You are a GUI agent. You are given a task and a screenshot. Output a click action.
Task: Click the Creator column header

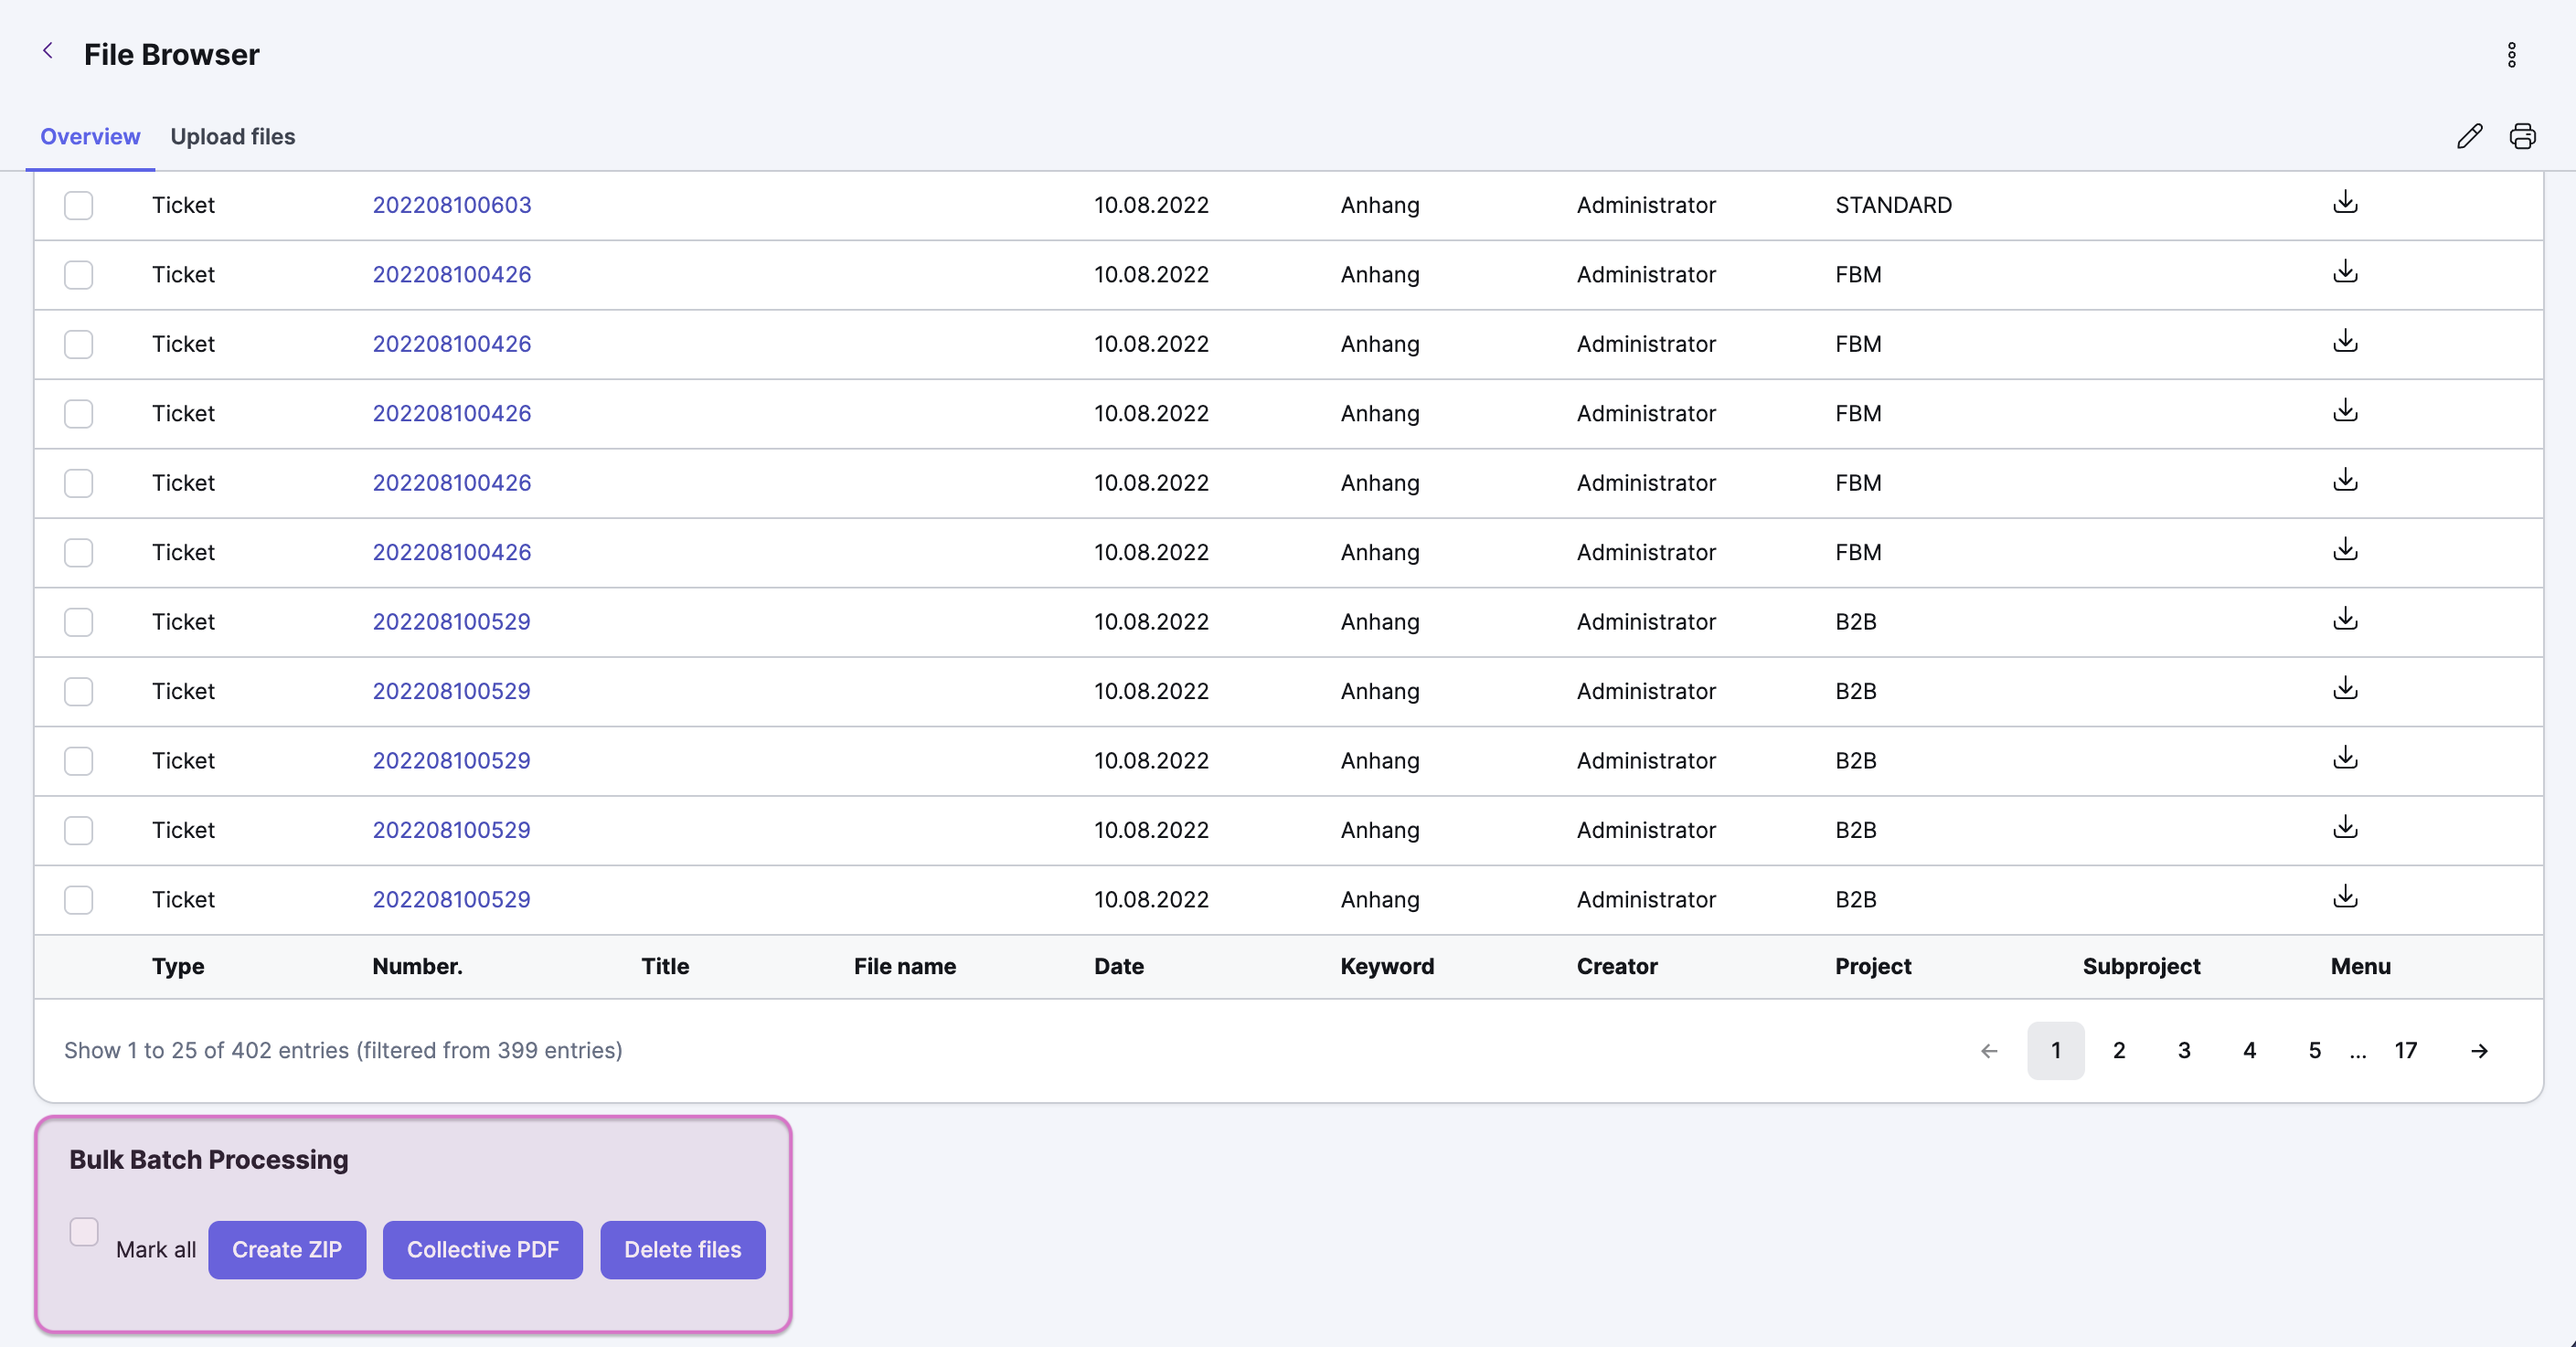(1617, 966)
